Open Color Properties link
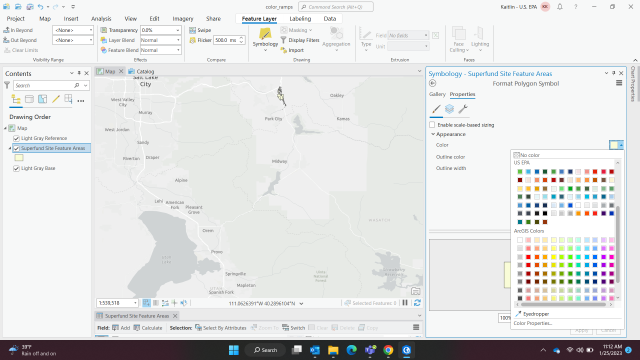The height and width of the screenshot is (360, 640). point(533,323)
